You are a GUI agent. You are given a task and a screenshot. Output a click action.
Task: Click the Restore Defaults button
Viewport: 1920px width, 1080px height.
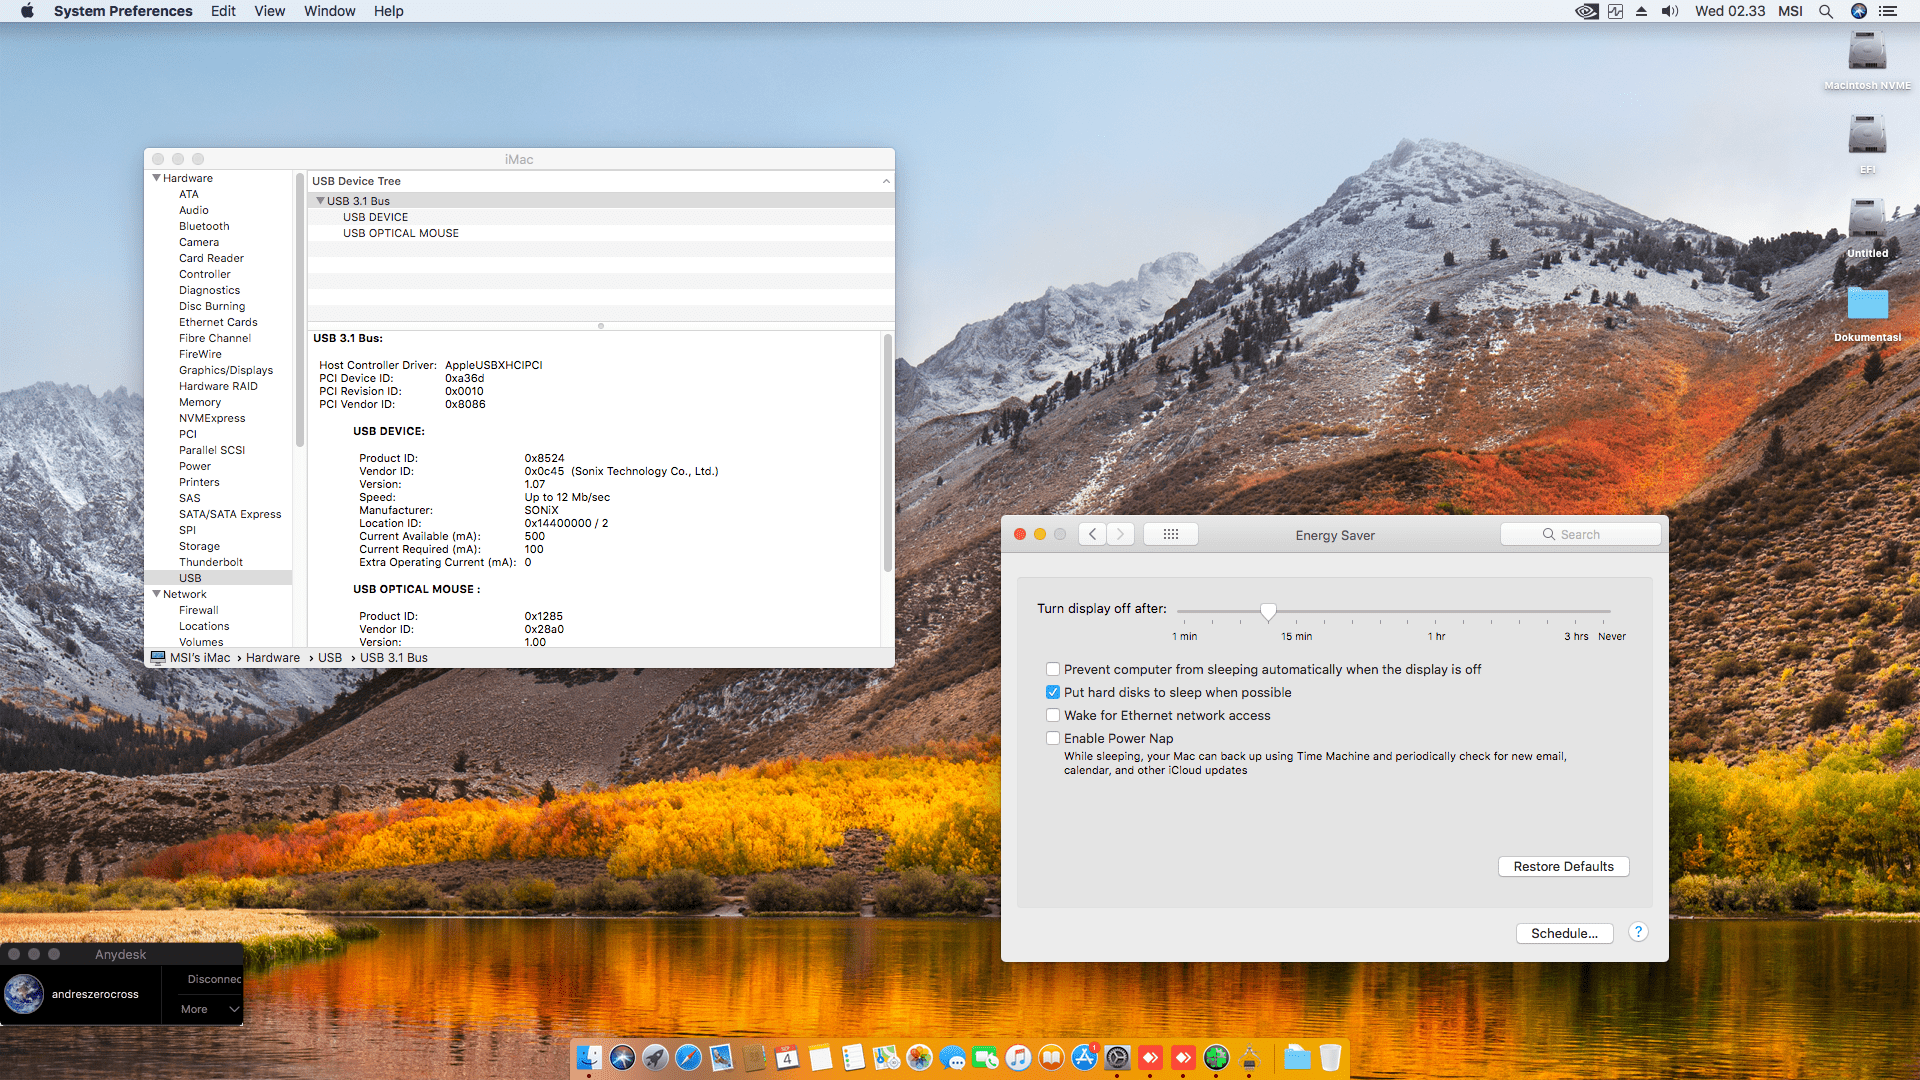[1563, 866]
